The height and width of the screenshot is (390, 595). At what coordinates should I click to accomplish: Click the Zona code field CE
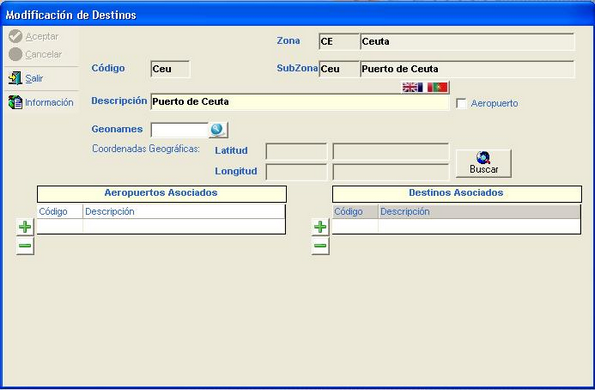[x=339, y=42]
